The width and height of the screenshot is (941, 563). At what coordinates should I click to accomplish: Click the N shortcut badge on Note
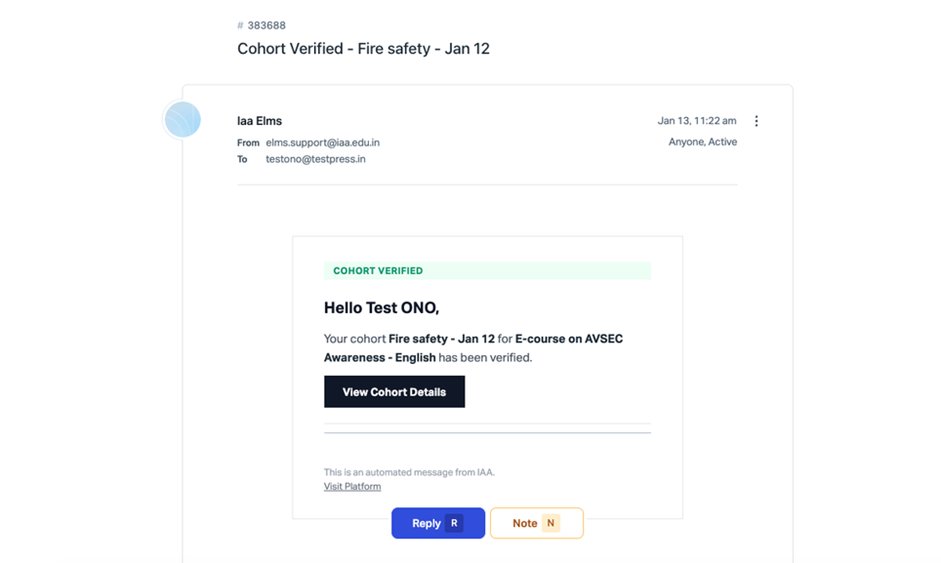point(551,523)
